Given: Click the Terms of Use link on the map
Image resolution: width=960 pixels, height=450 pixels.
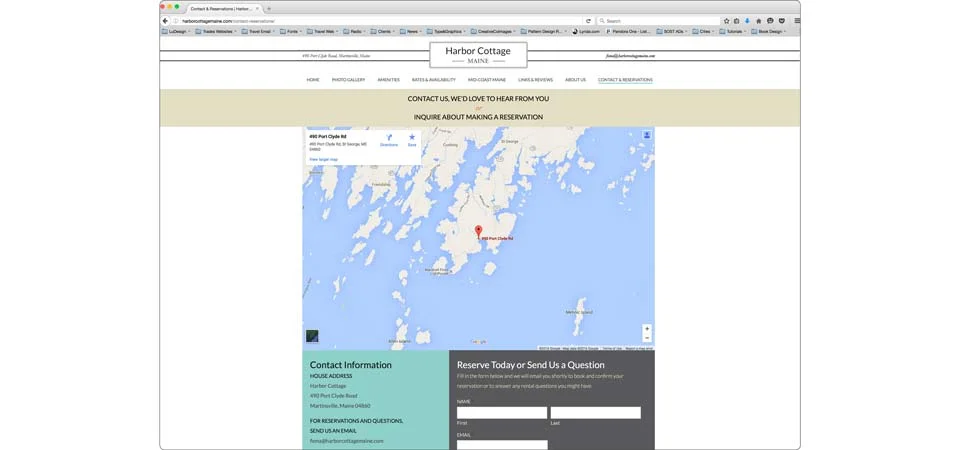Looking at the screenshot, I should click(612, 348).
